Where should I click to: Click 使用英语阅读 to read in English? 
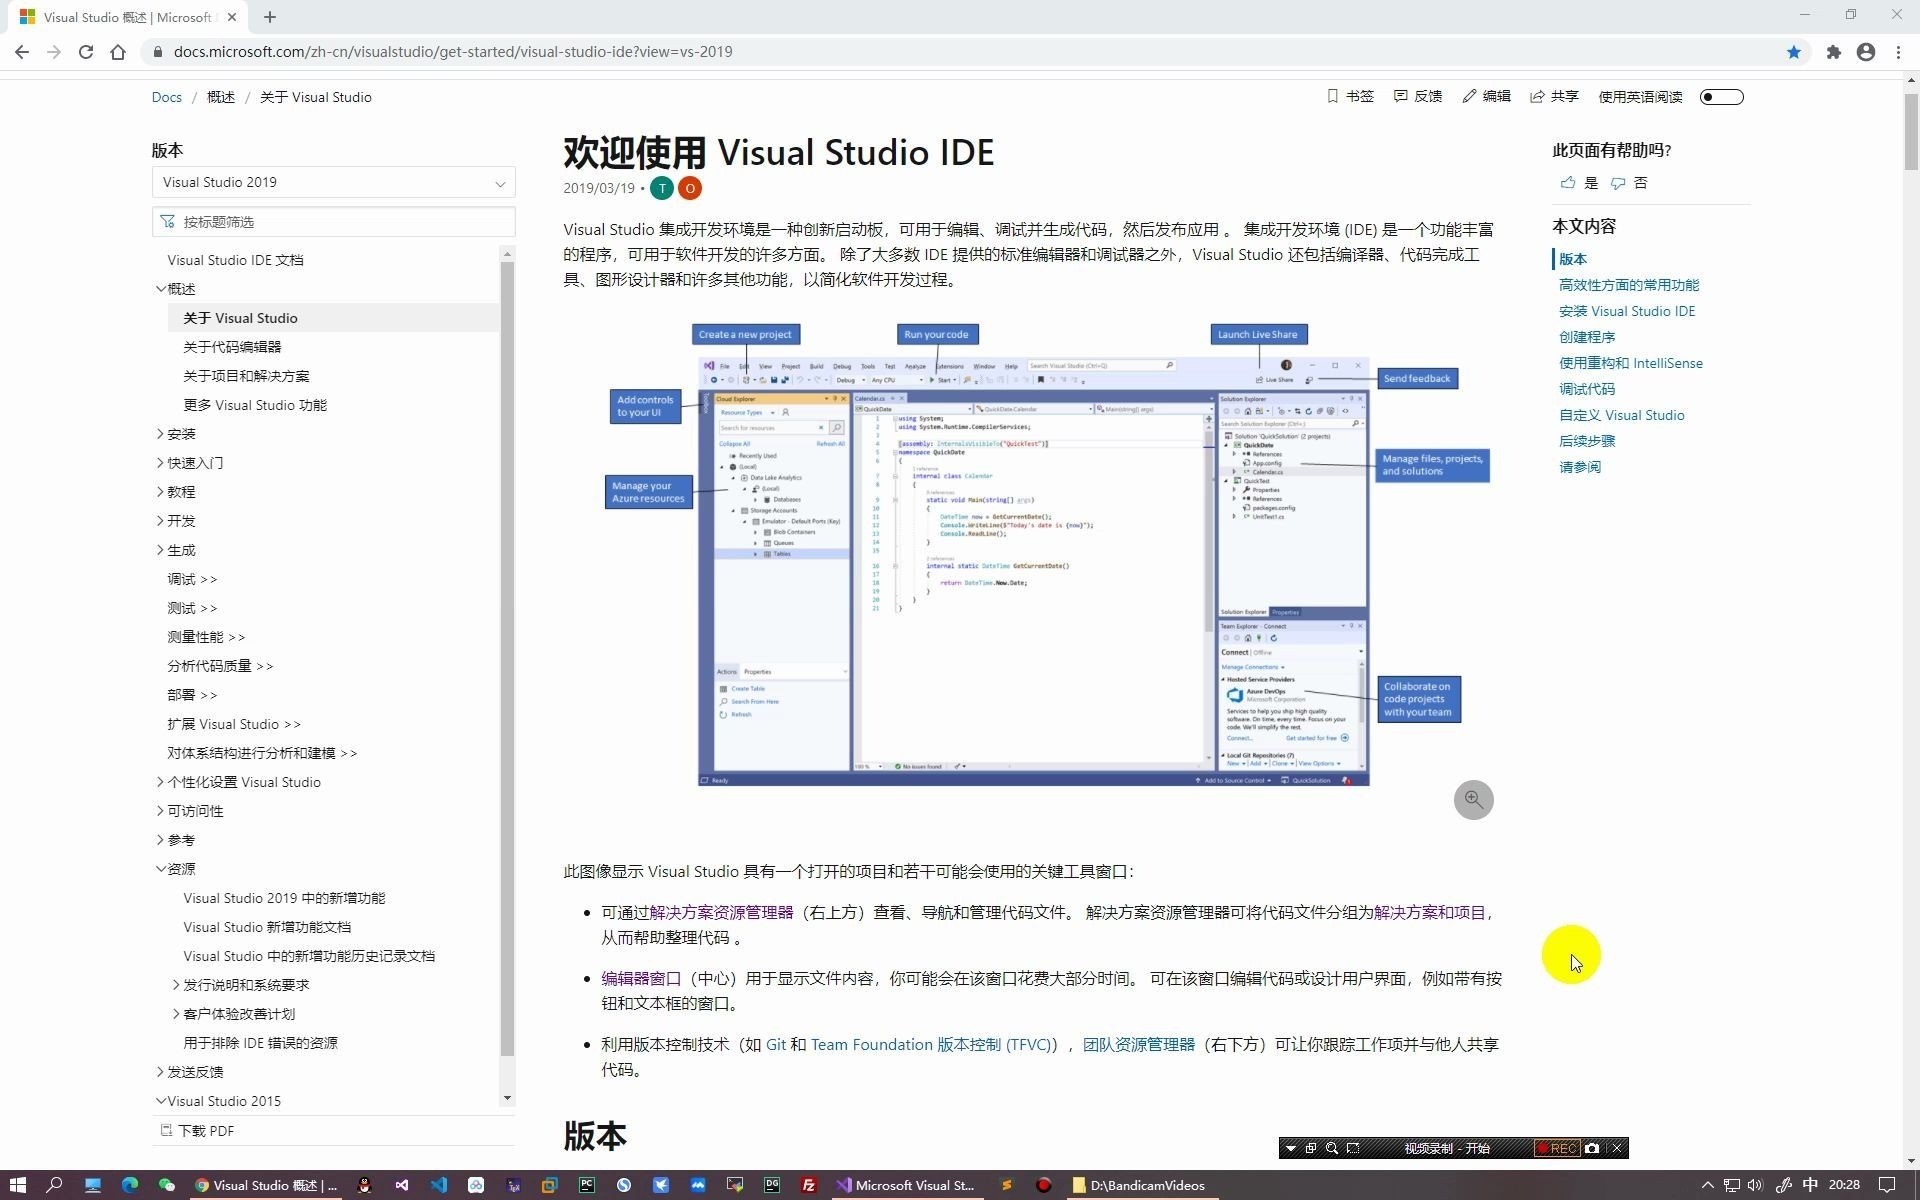pos(1639,96)
